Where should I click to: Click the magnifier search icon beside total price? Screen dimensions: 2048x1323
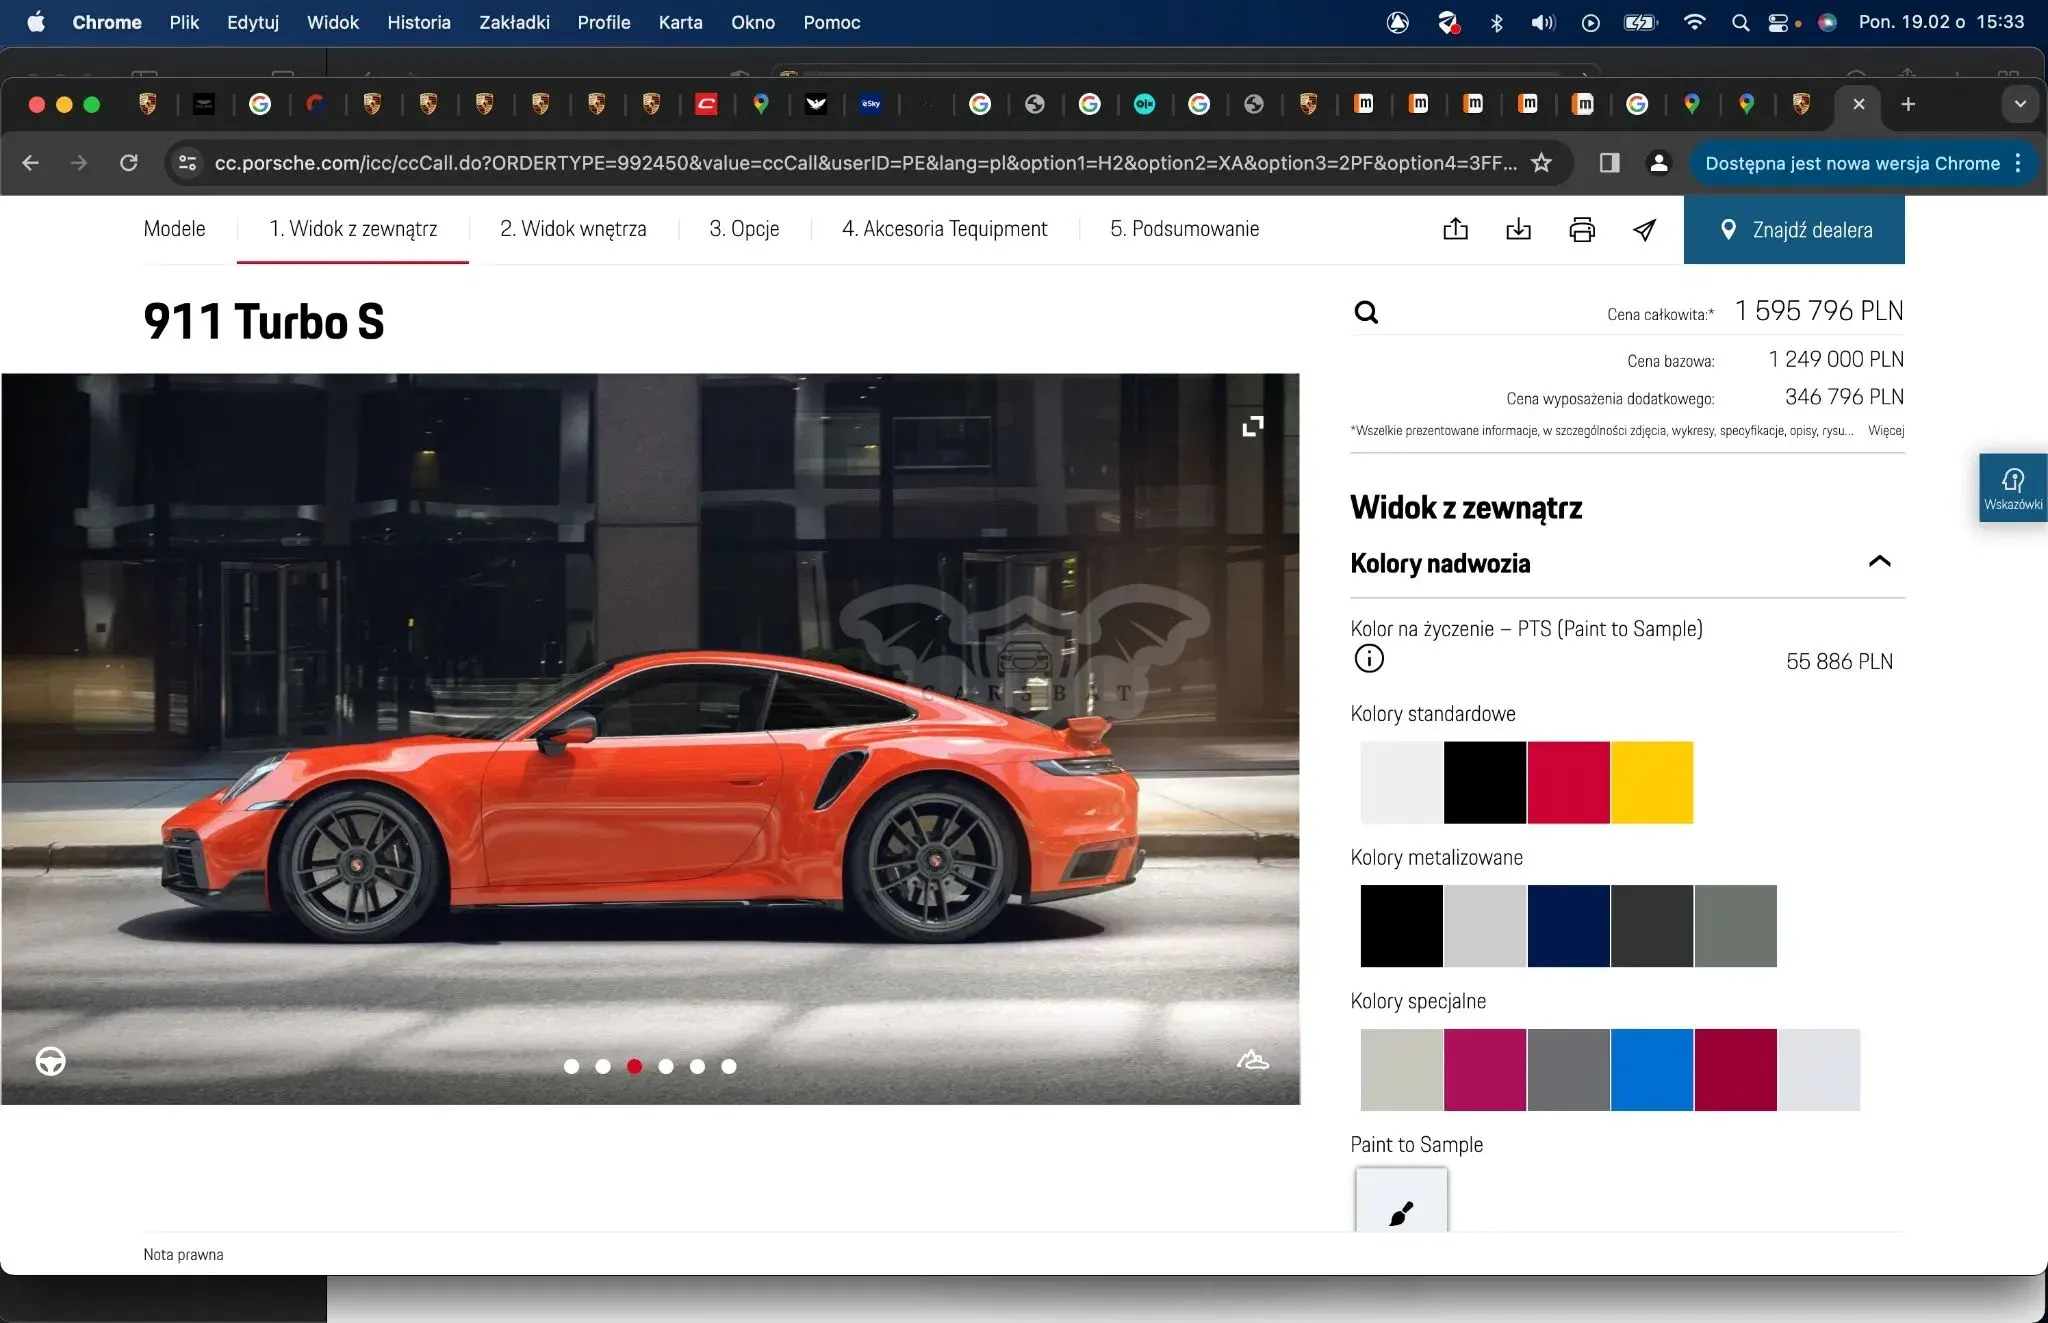(x=1366, y=312)
